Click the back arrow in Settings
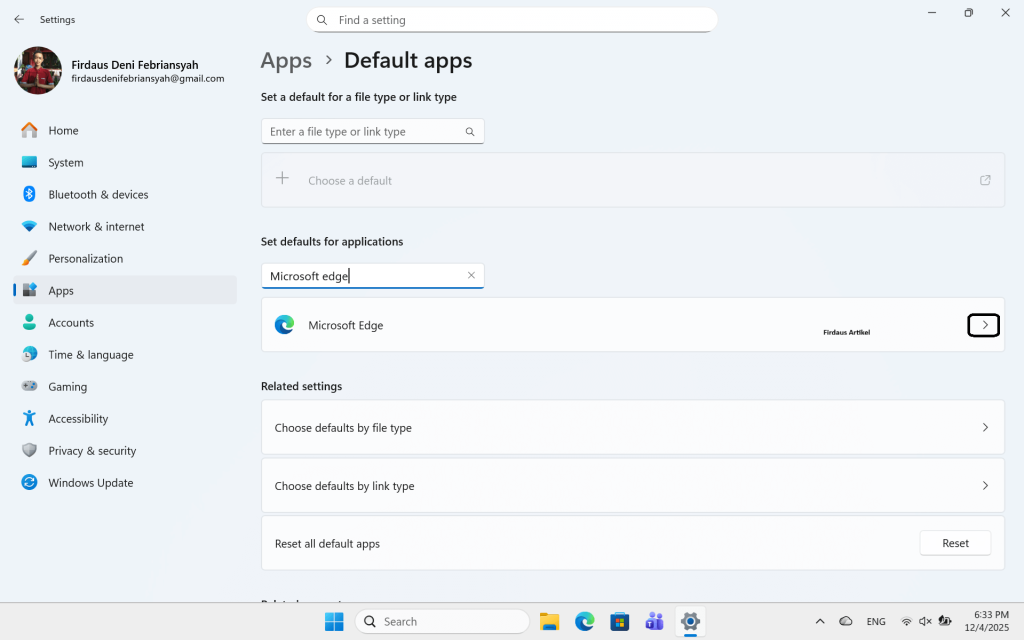 (19, 20)
